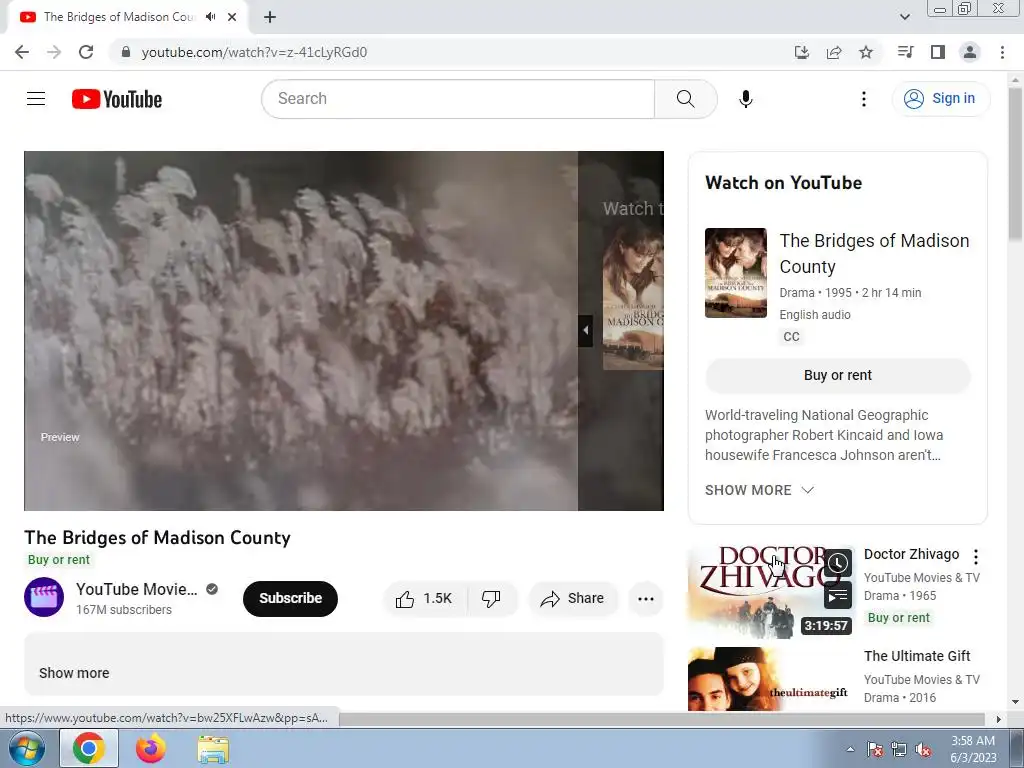This screenshot has height=768, width=1024.
Task: Open the taskbar clock showing 3:58 AM
Action: [x=973, y=749]
